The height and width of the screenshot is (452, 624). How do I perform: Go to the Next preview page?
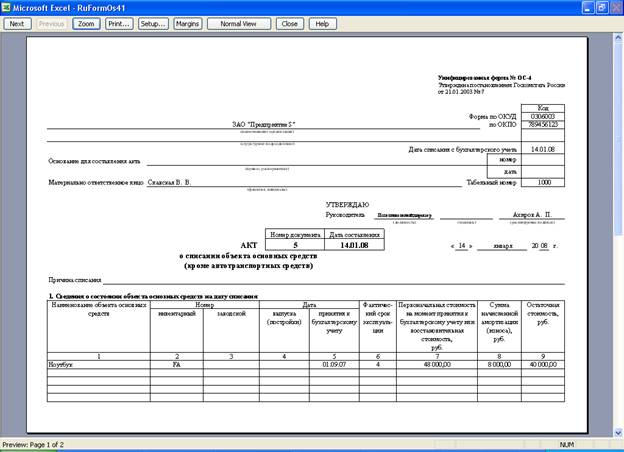tap(17, 24)
